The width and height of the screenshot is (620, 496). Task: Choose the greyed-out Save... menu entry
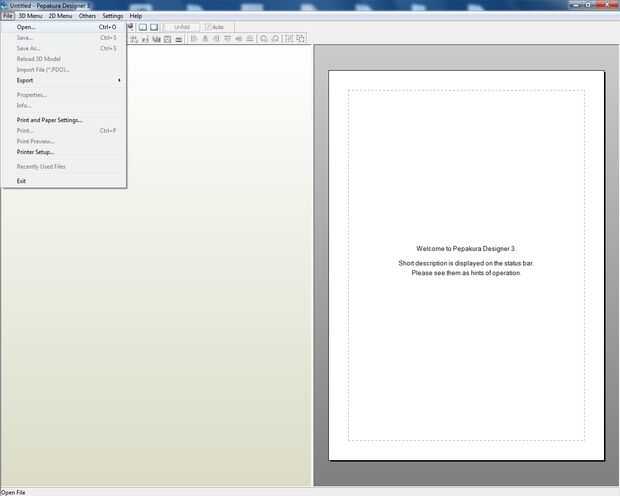(64, 38)
